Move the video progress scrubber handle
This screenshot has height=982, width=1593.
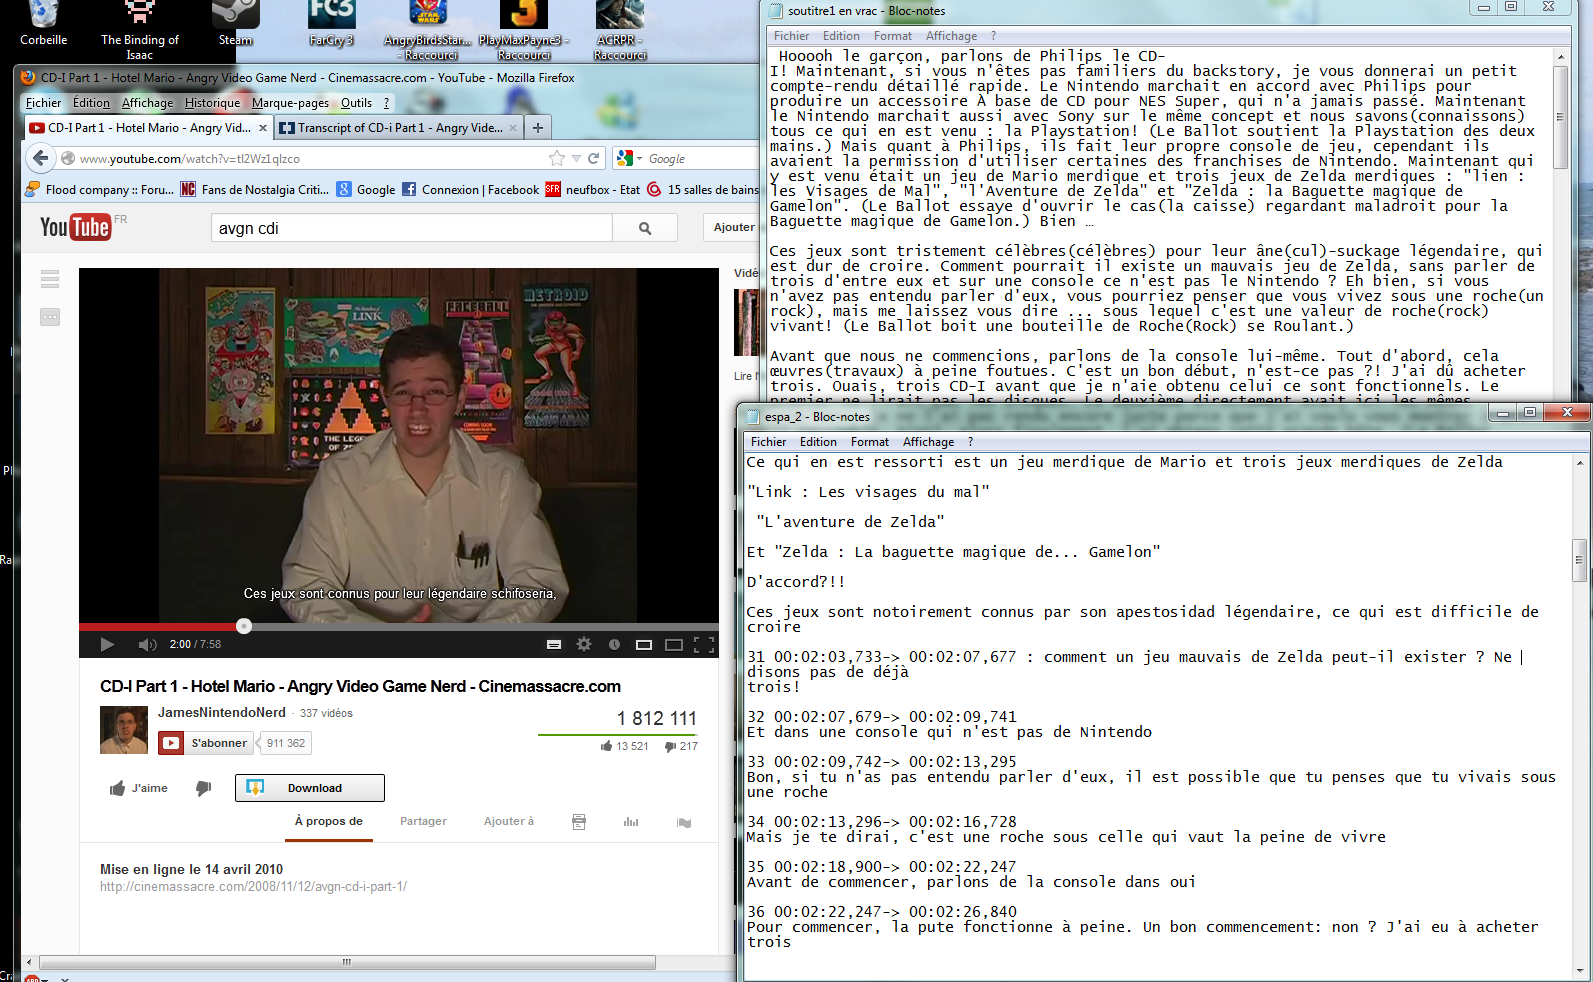click(x=244, y=626)
